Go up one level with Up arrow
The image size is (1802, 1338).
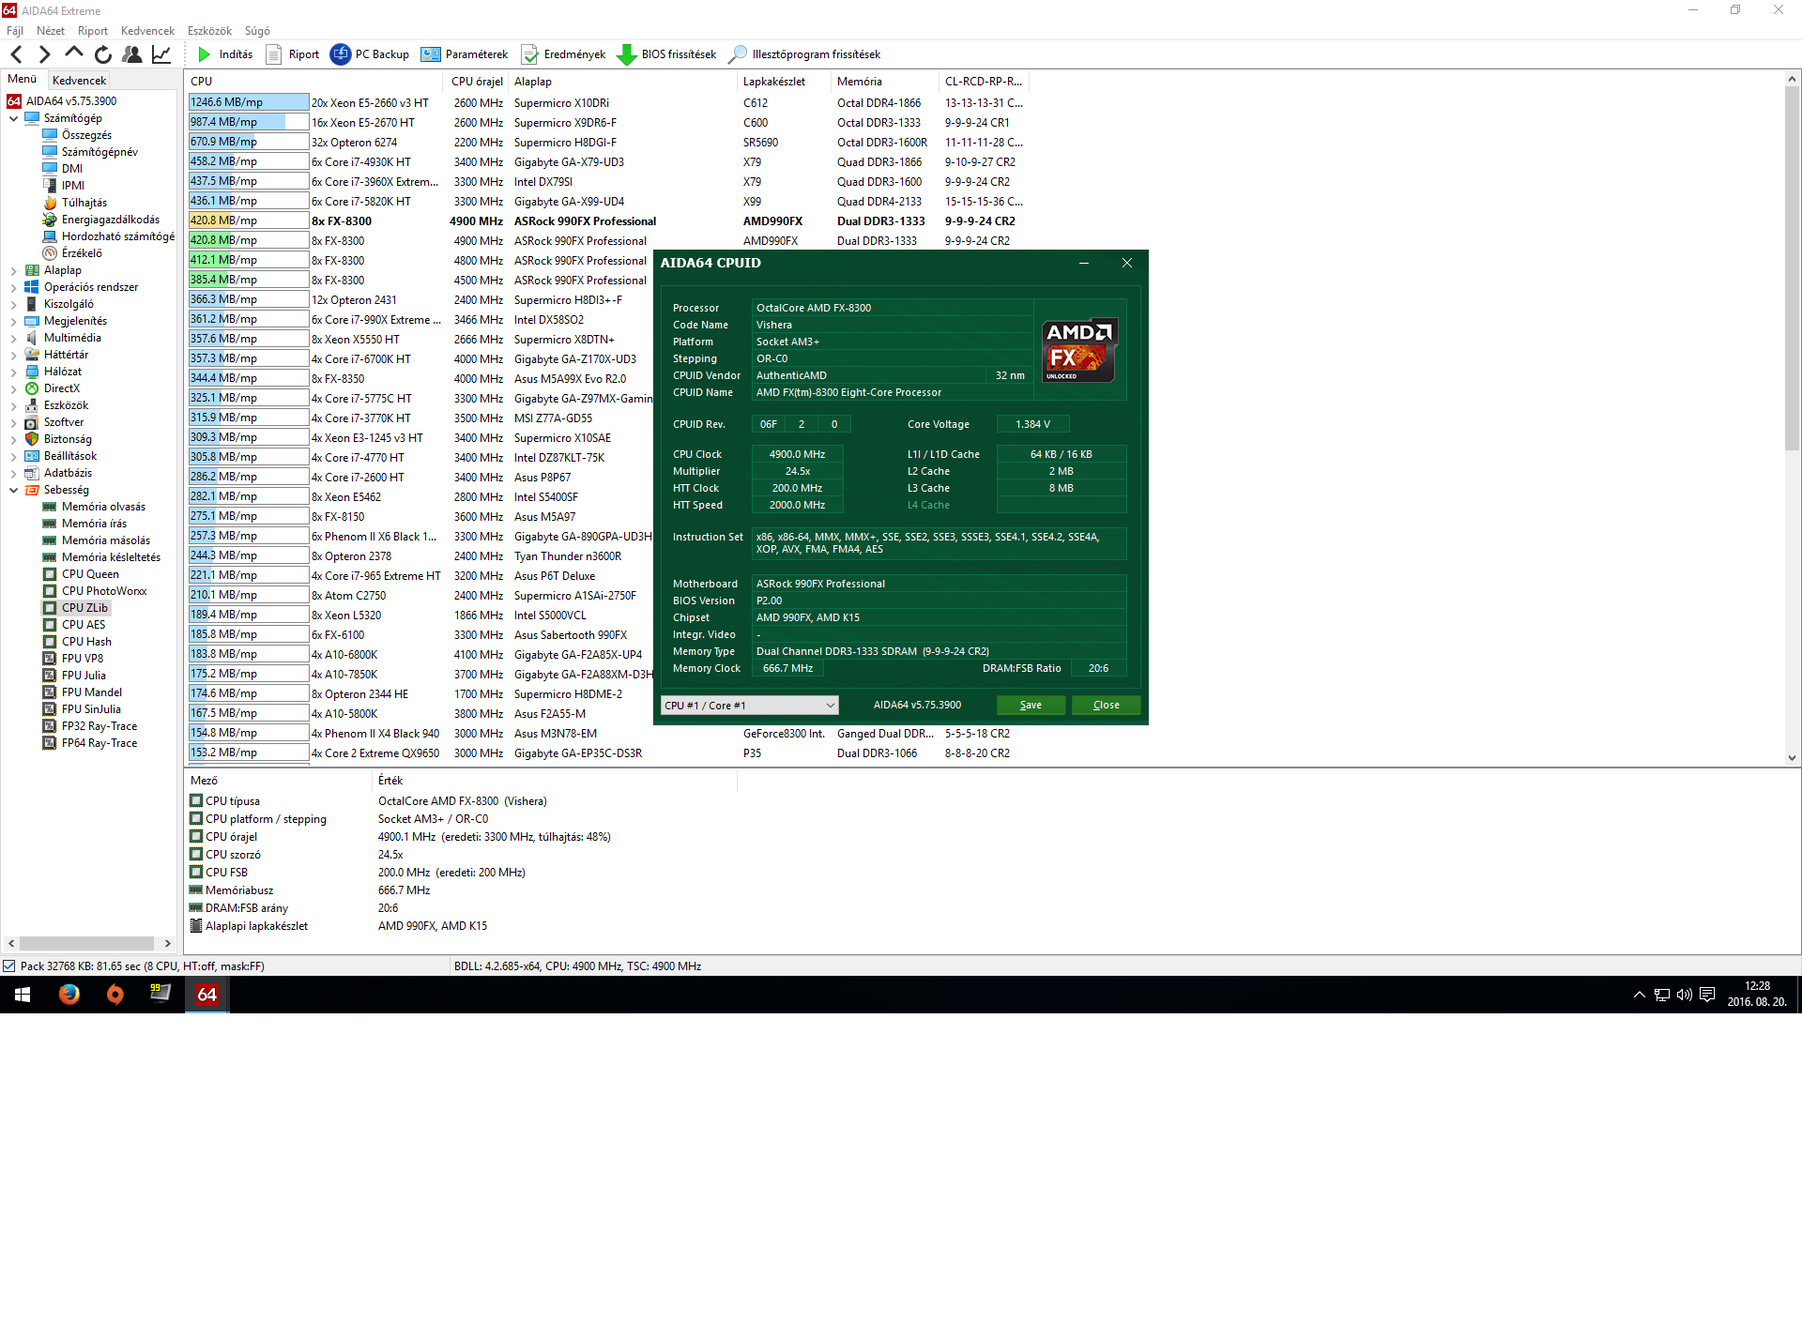(x=73, y=54)
